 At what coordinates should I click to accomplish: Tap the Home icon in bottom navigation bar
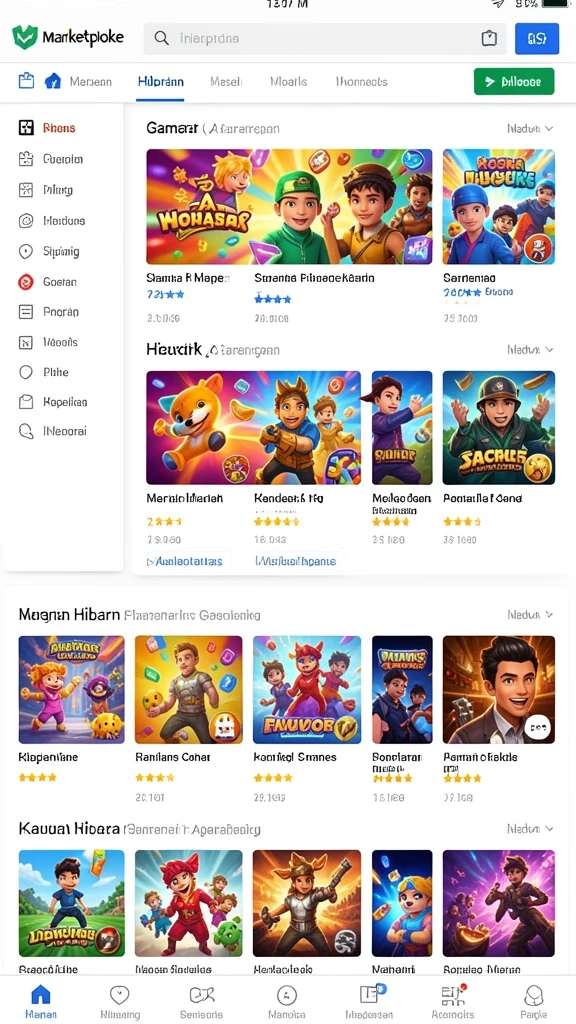tap(40, 995)
